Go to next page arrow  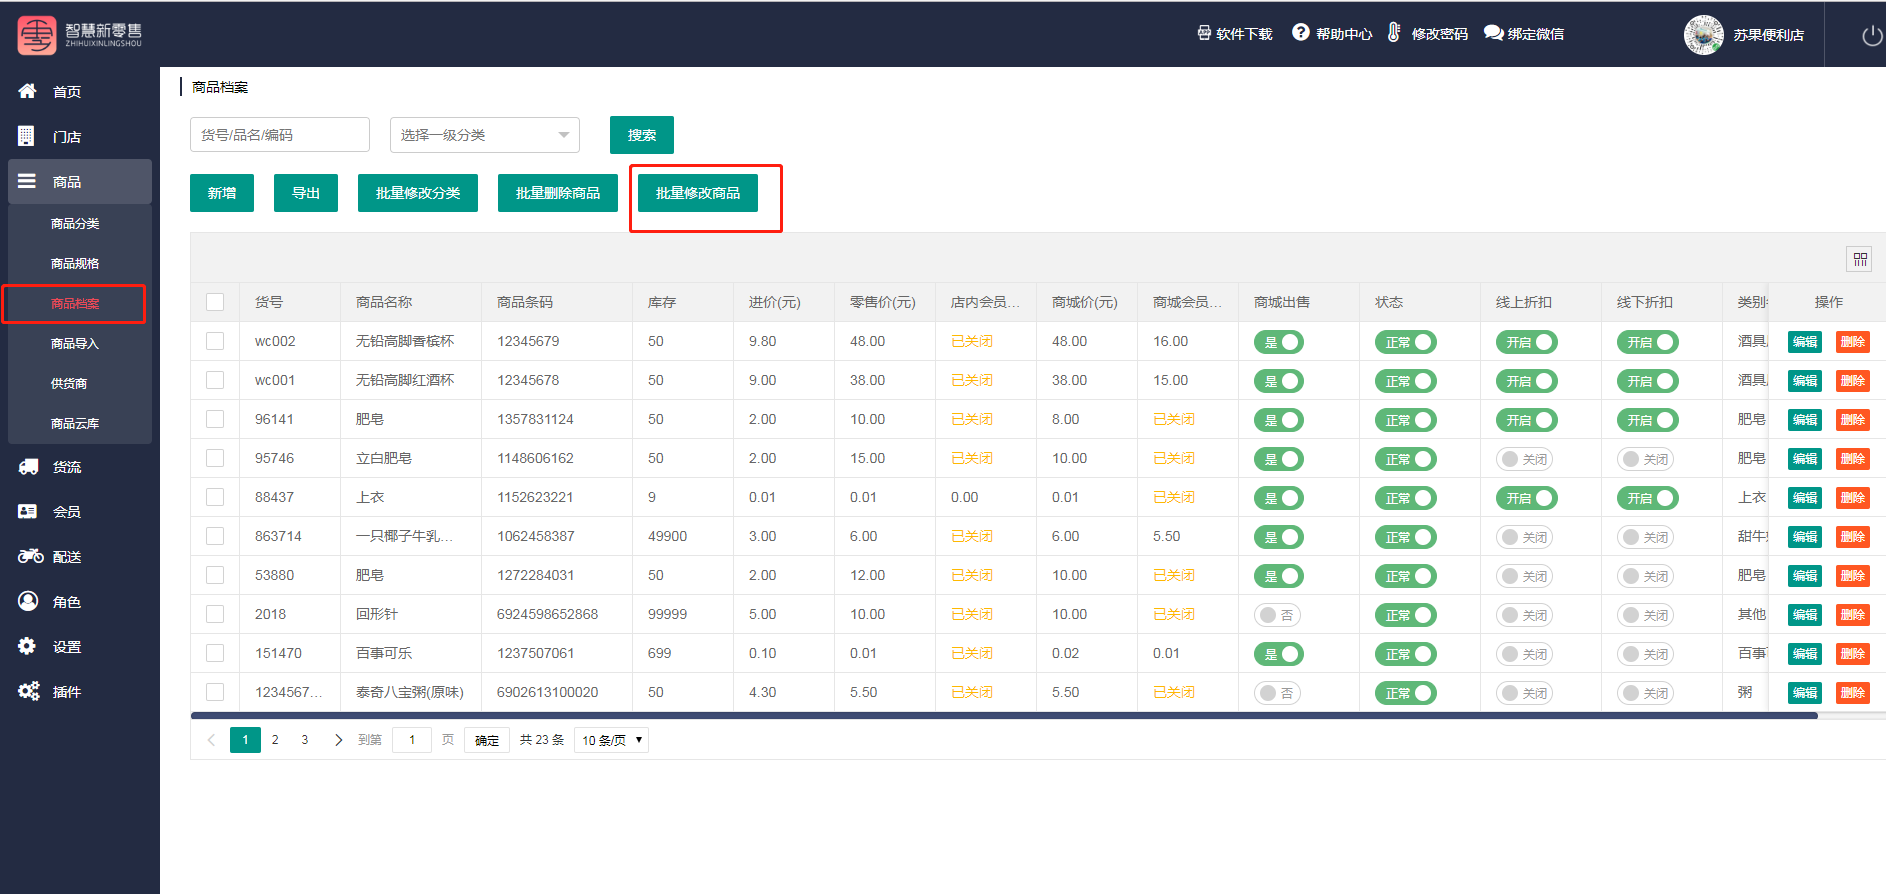338,740
